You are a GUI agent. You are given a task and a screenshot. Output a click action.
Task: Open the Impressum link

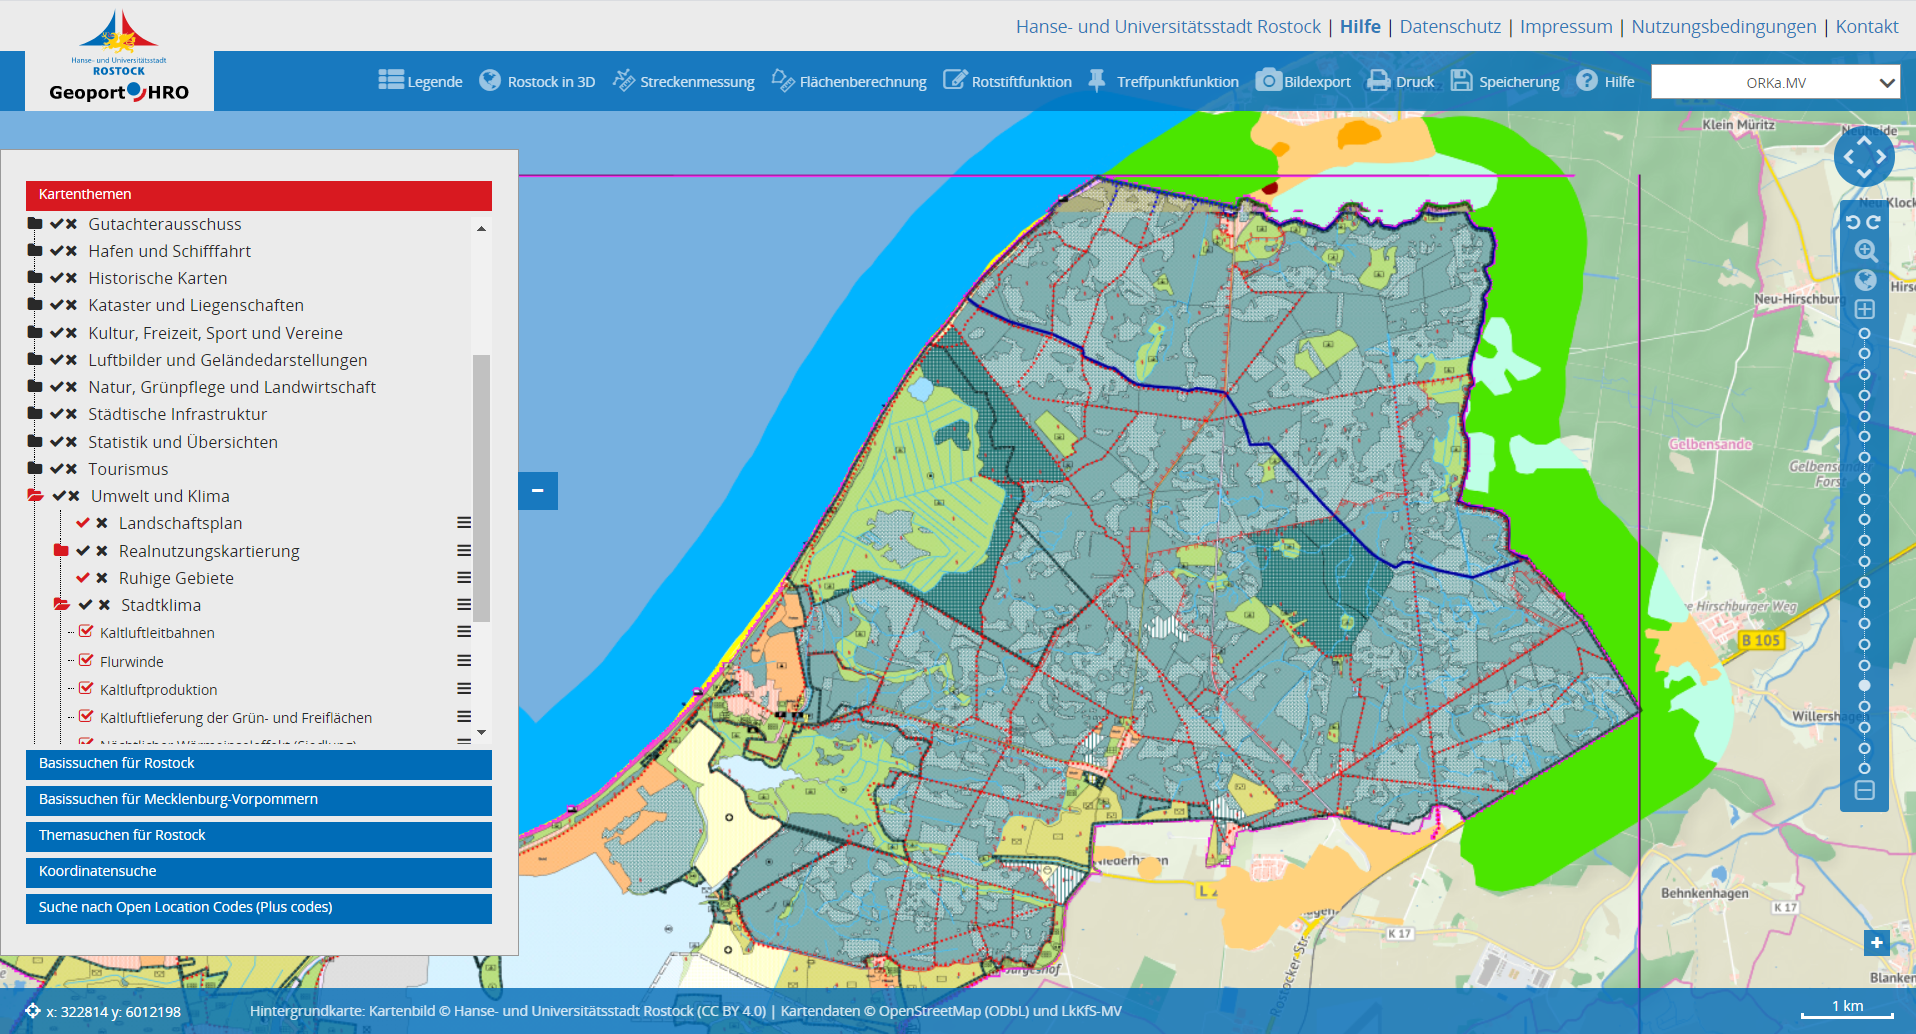point(1566,27)
